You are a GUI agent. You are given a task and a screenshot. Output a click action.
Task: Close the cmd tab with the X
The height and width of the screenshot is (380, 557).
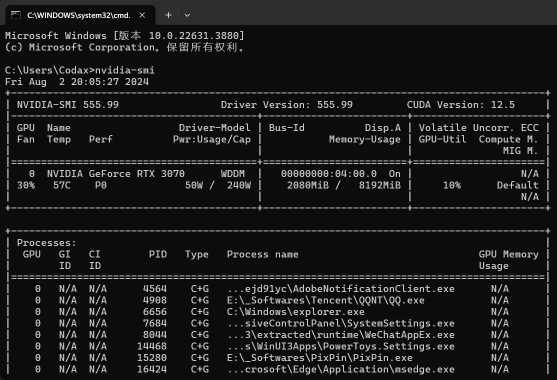point(142,15)
